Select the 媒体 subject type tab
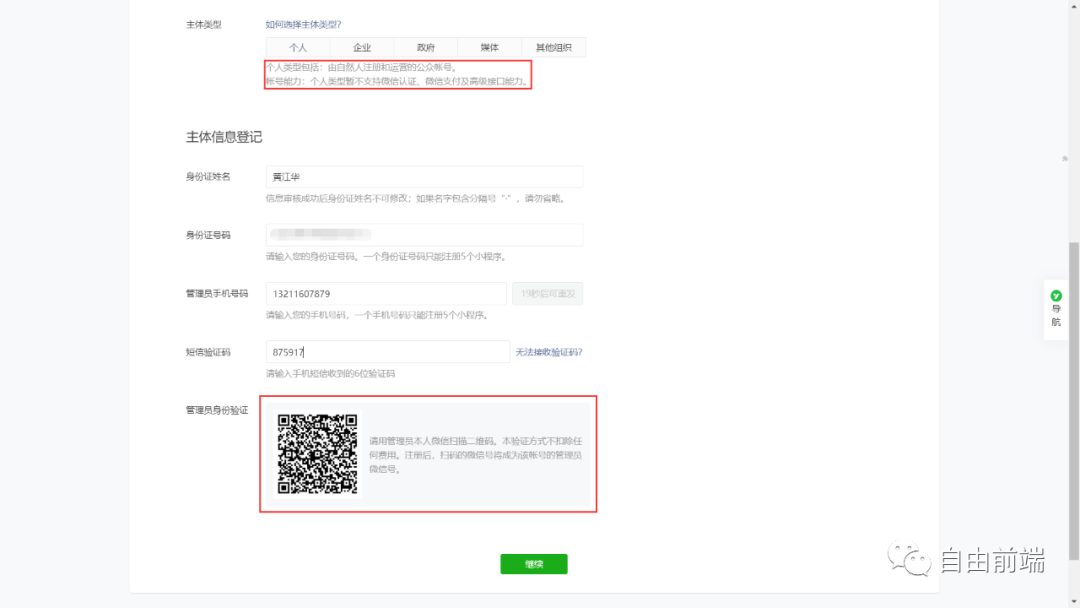Viewport: 1080px width, 608px height. click(x=490, y=47)
